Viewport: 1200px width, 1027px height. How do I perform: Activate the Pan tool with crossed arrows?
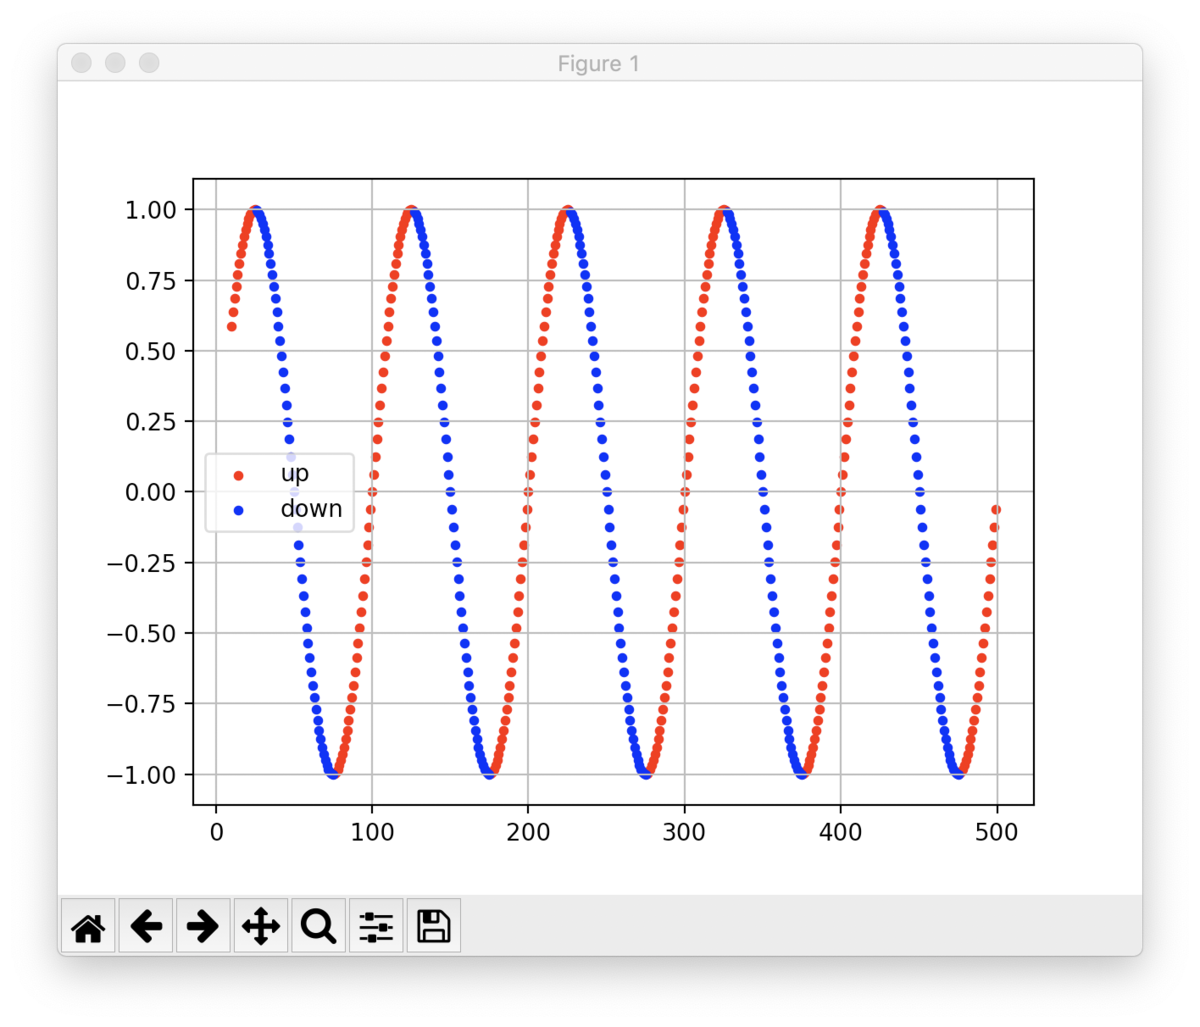coord(261,926)
